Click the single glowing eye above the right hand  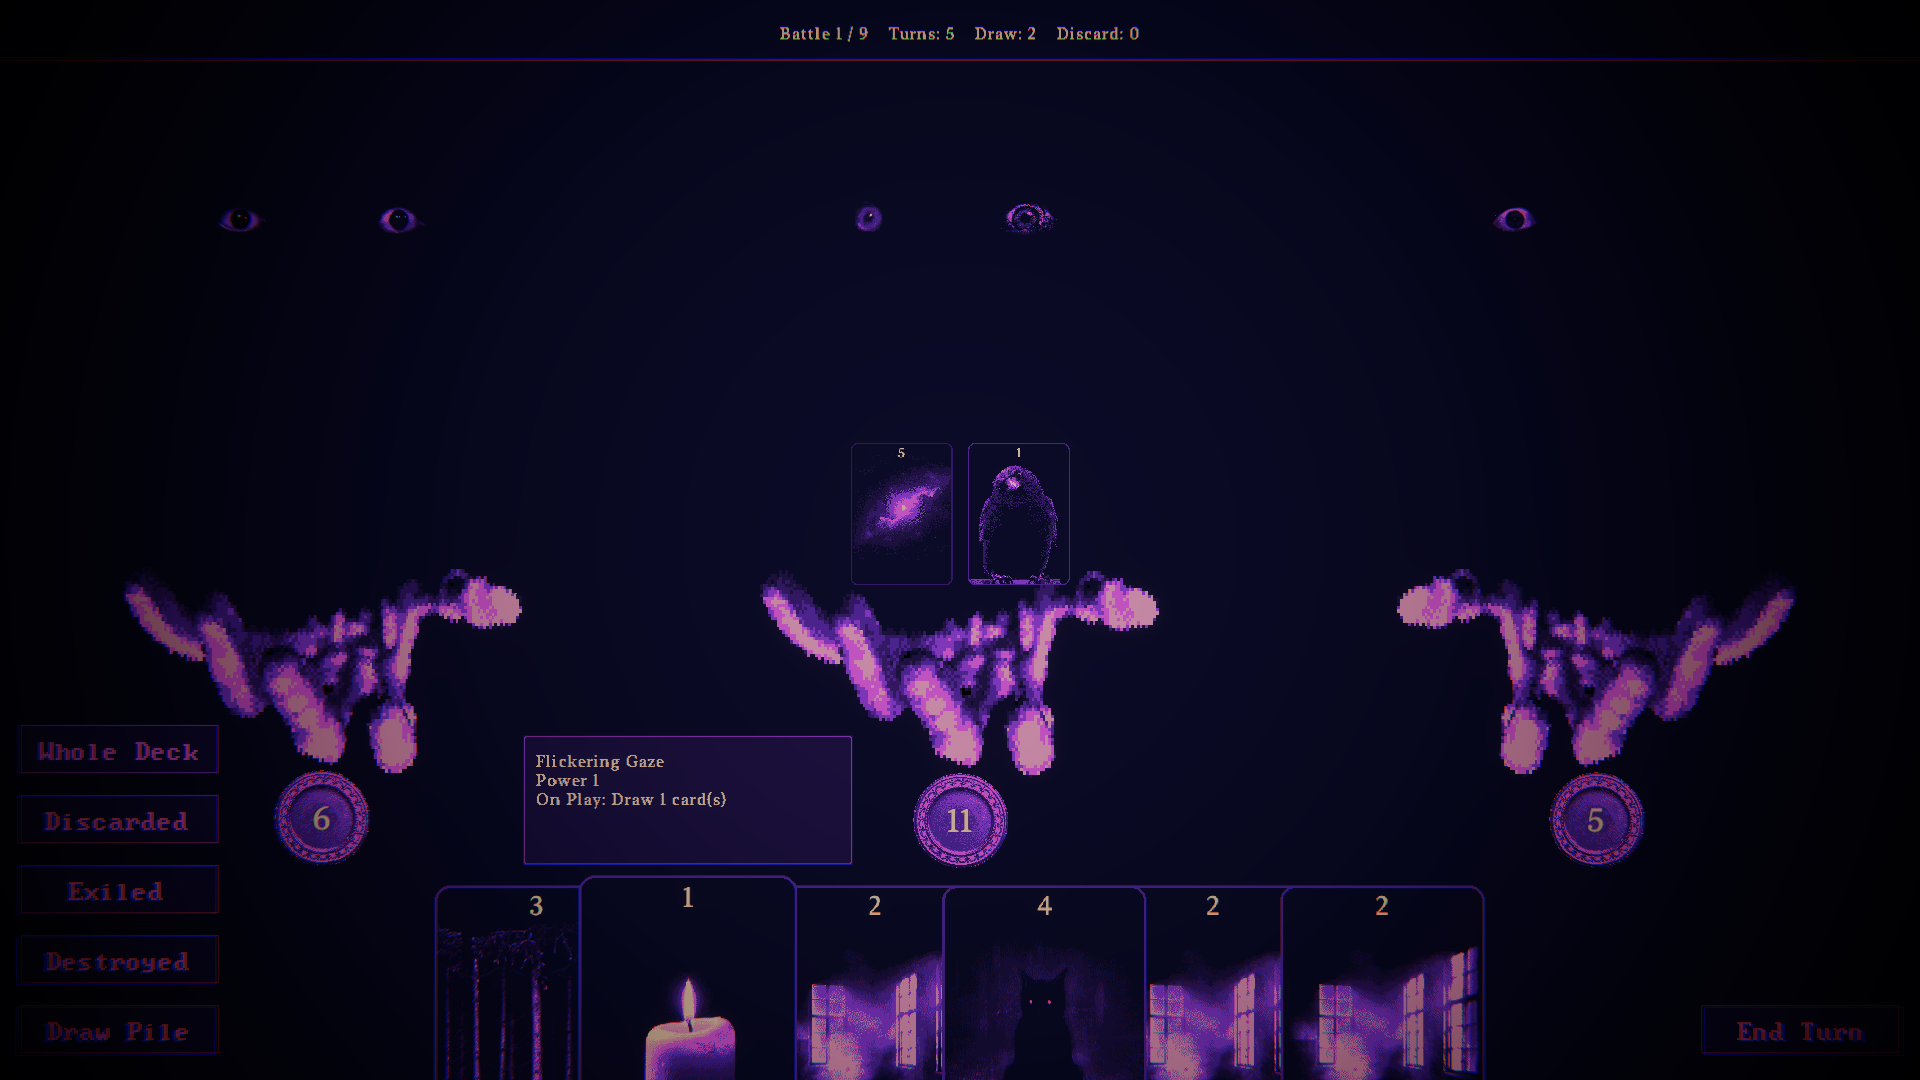[1514, 219]
